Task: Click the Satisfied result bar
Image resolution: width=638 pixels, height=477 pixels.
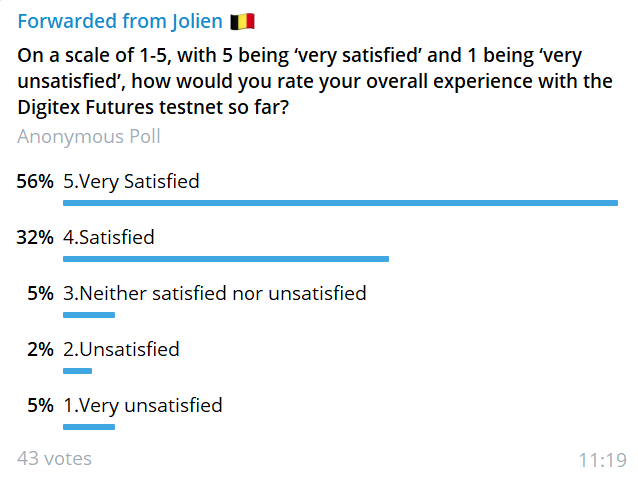Action: point(226,259)
